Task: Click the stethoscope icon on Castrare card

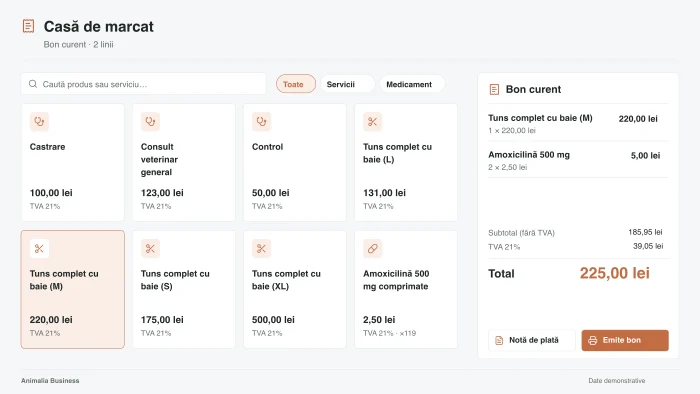Action: point(39,121)
